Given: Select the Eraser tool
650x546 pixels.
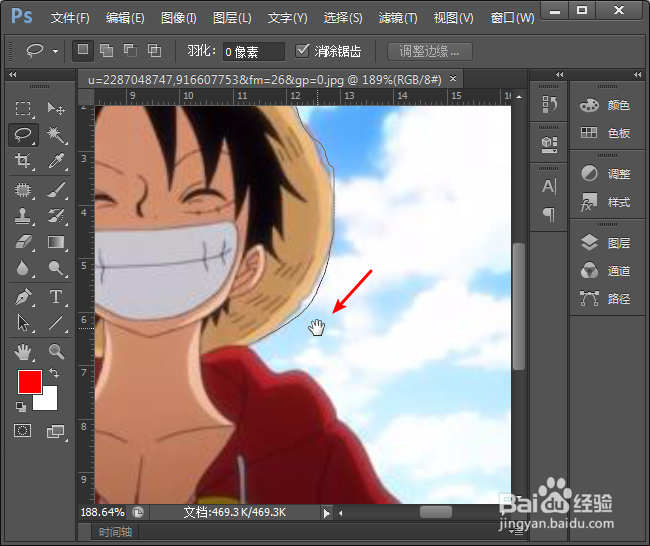Looking at the screenshot, I should point(23,242).
